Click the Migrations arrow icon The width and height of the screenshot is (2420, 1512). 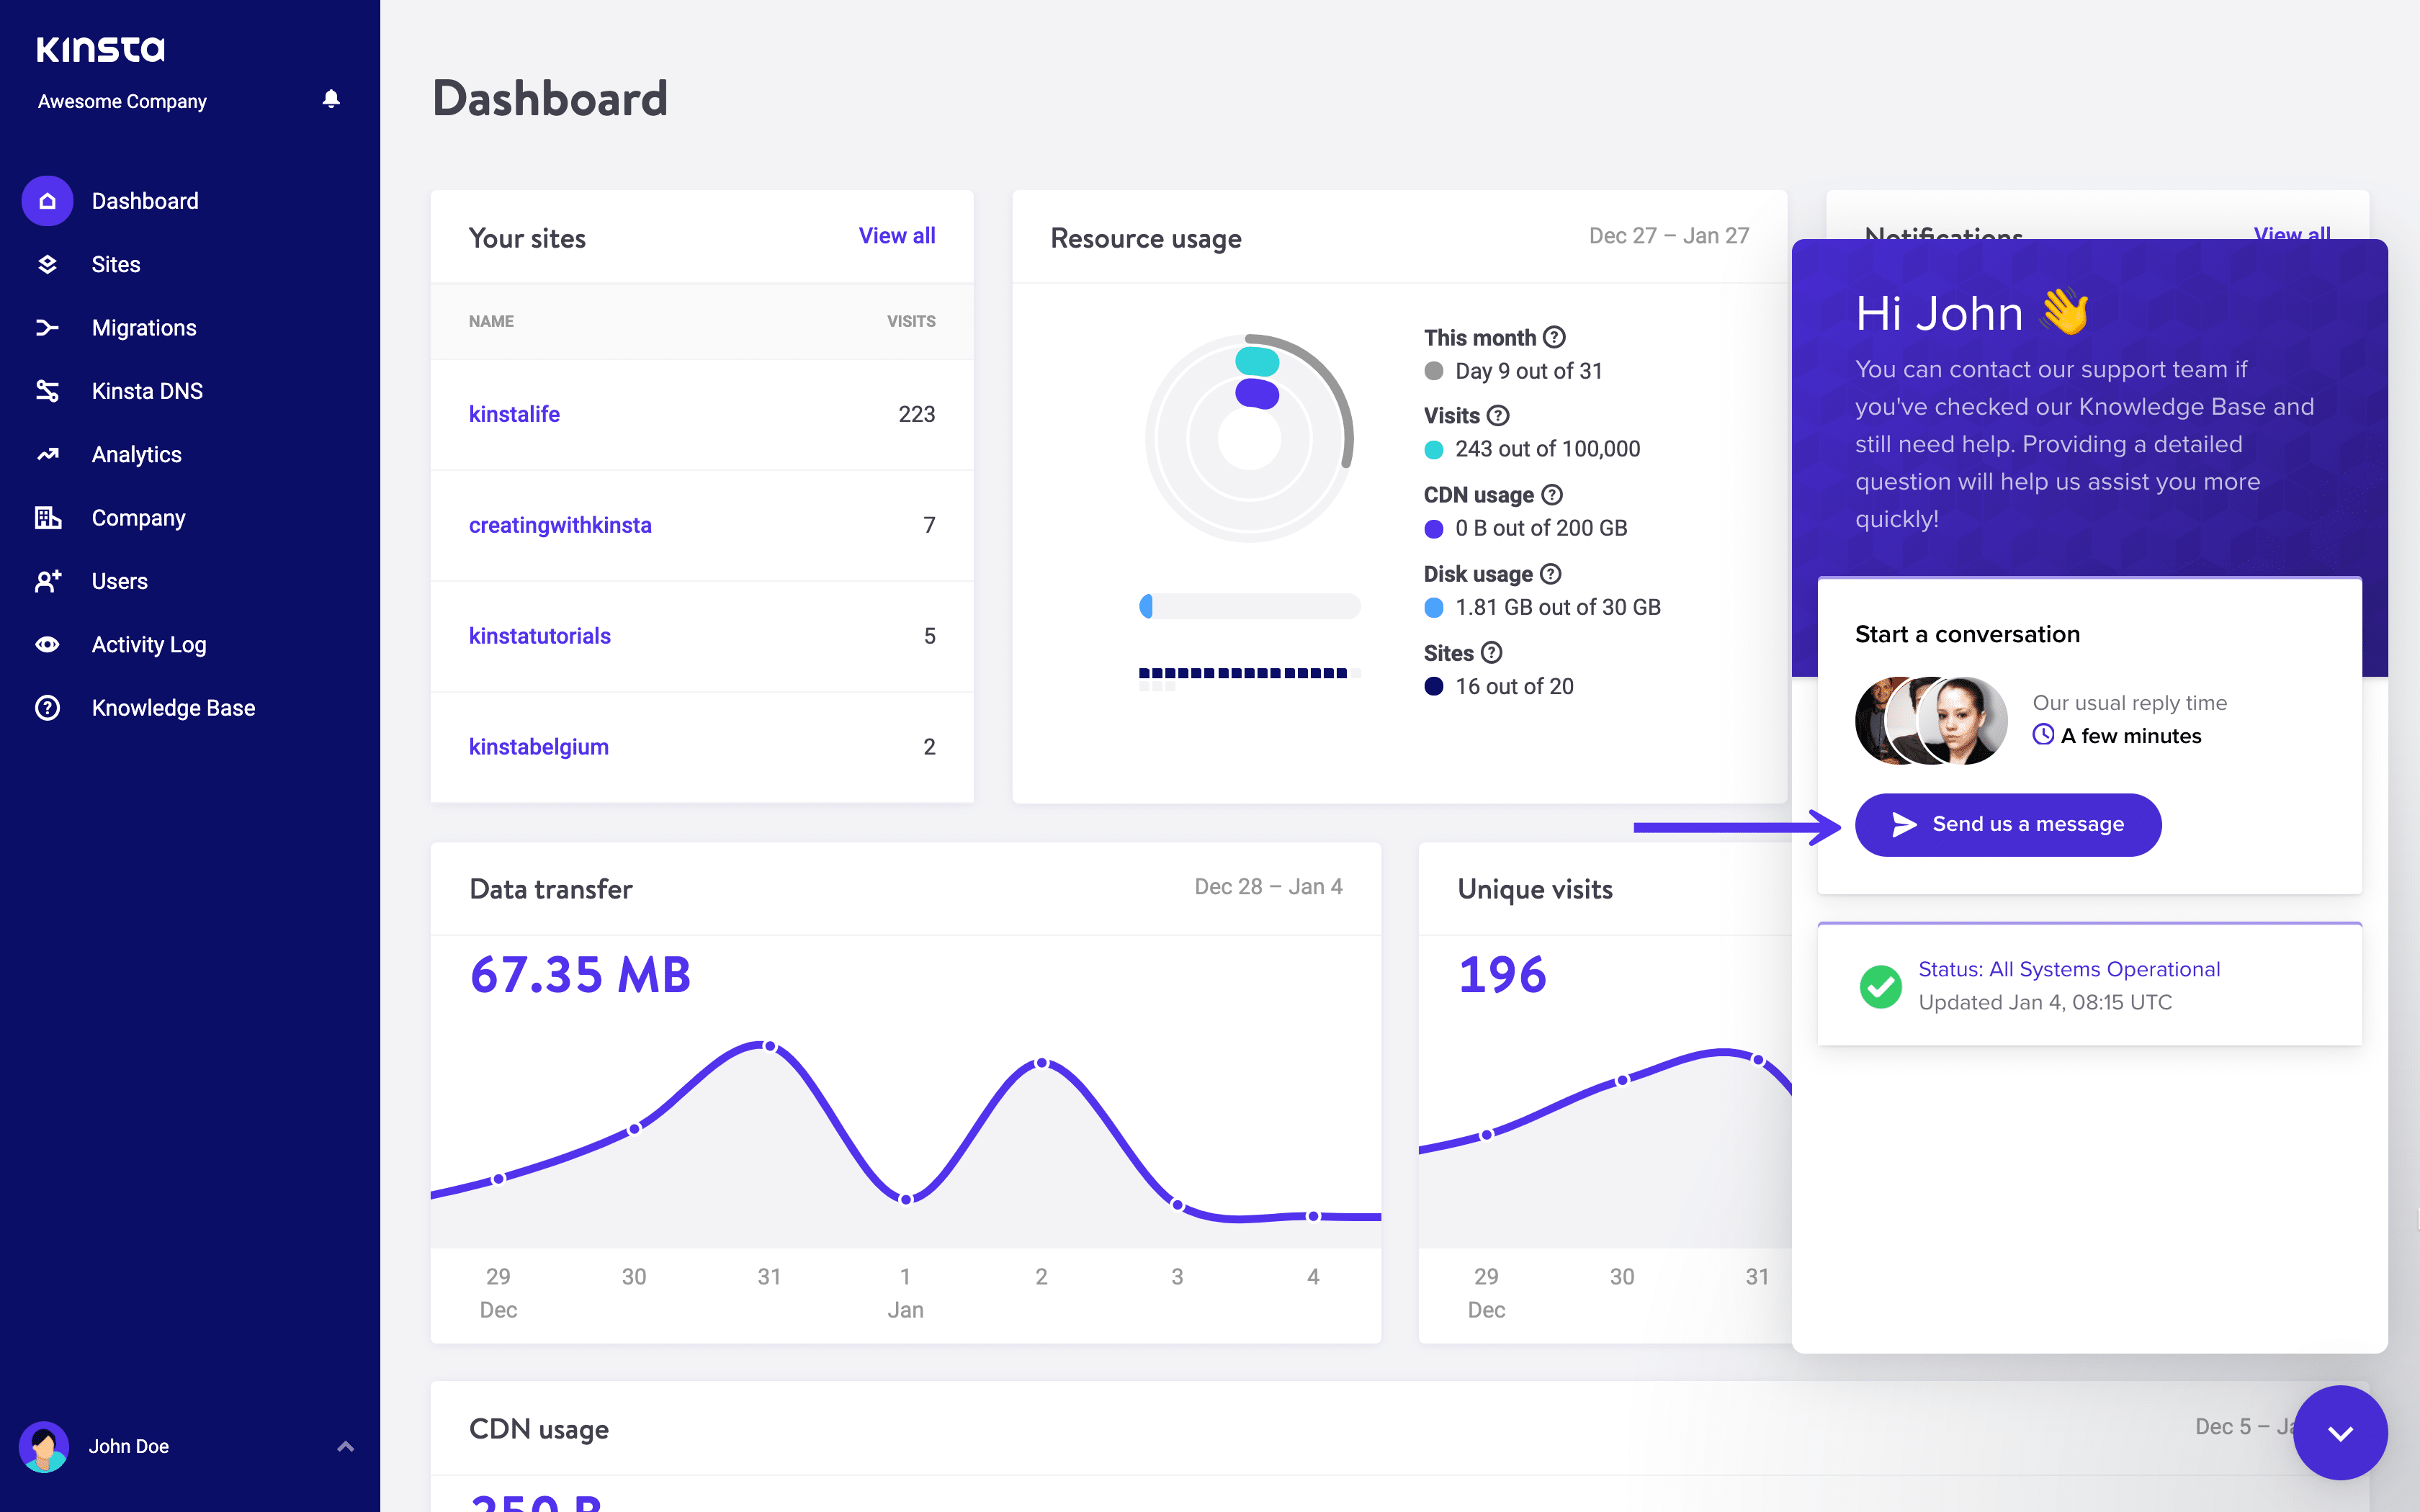[x=47, y=328]
